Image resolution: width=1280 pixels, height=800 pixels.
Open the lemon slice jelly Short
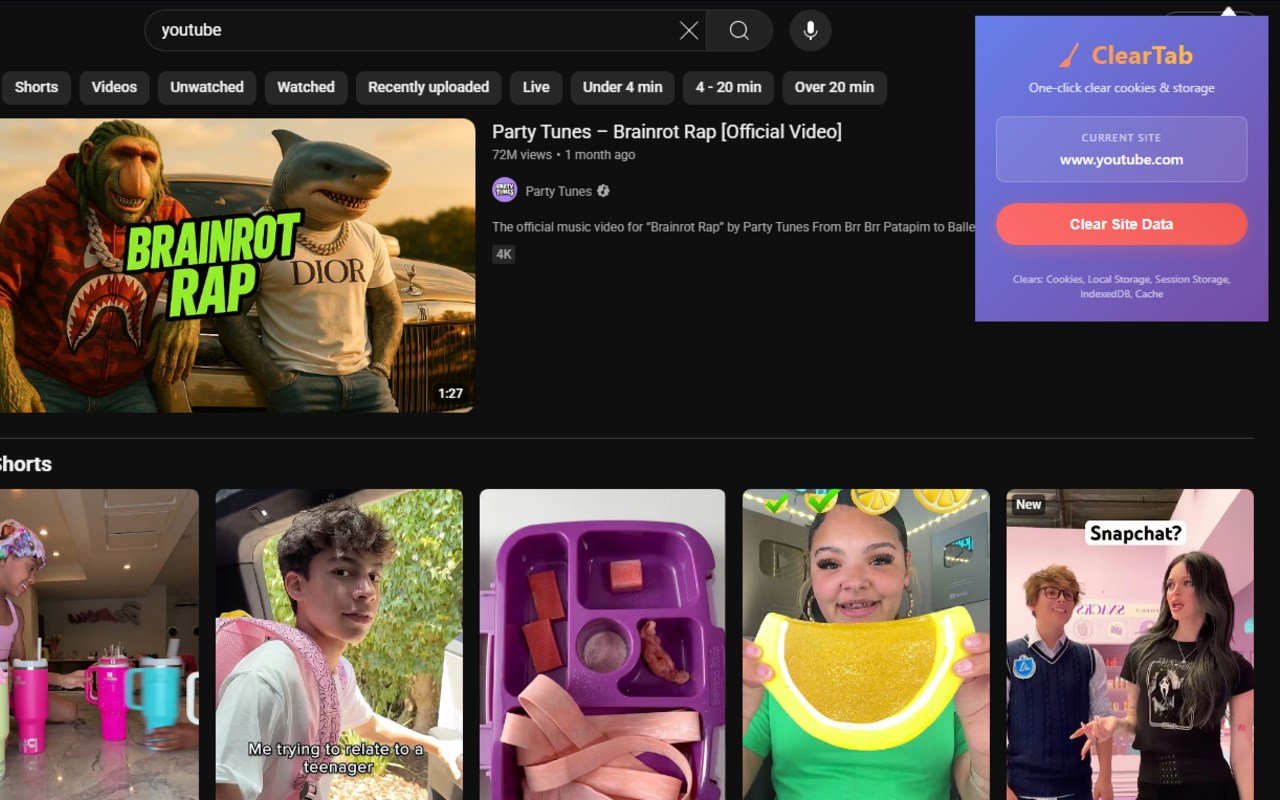point(866,644)
